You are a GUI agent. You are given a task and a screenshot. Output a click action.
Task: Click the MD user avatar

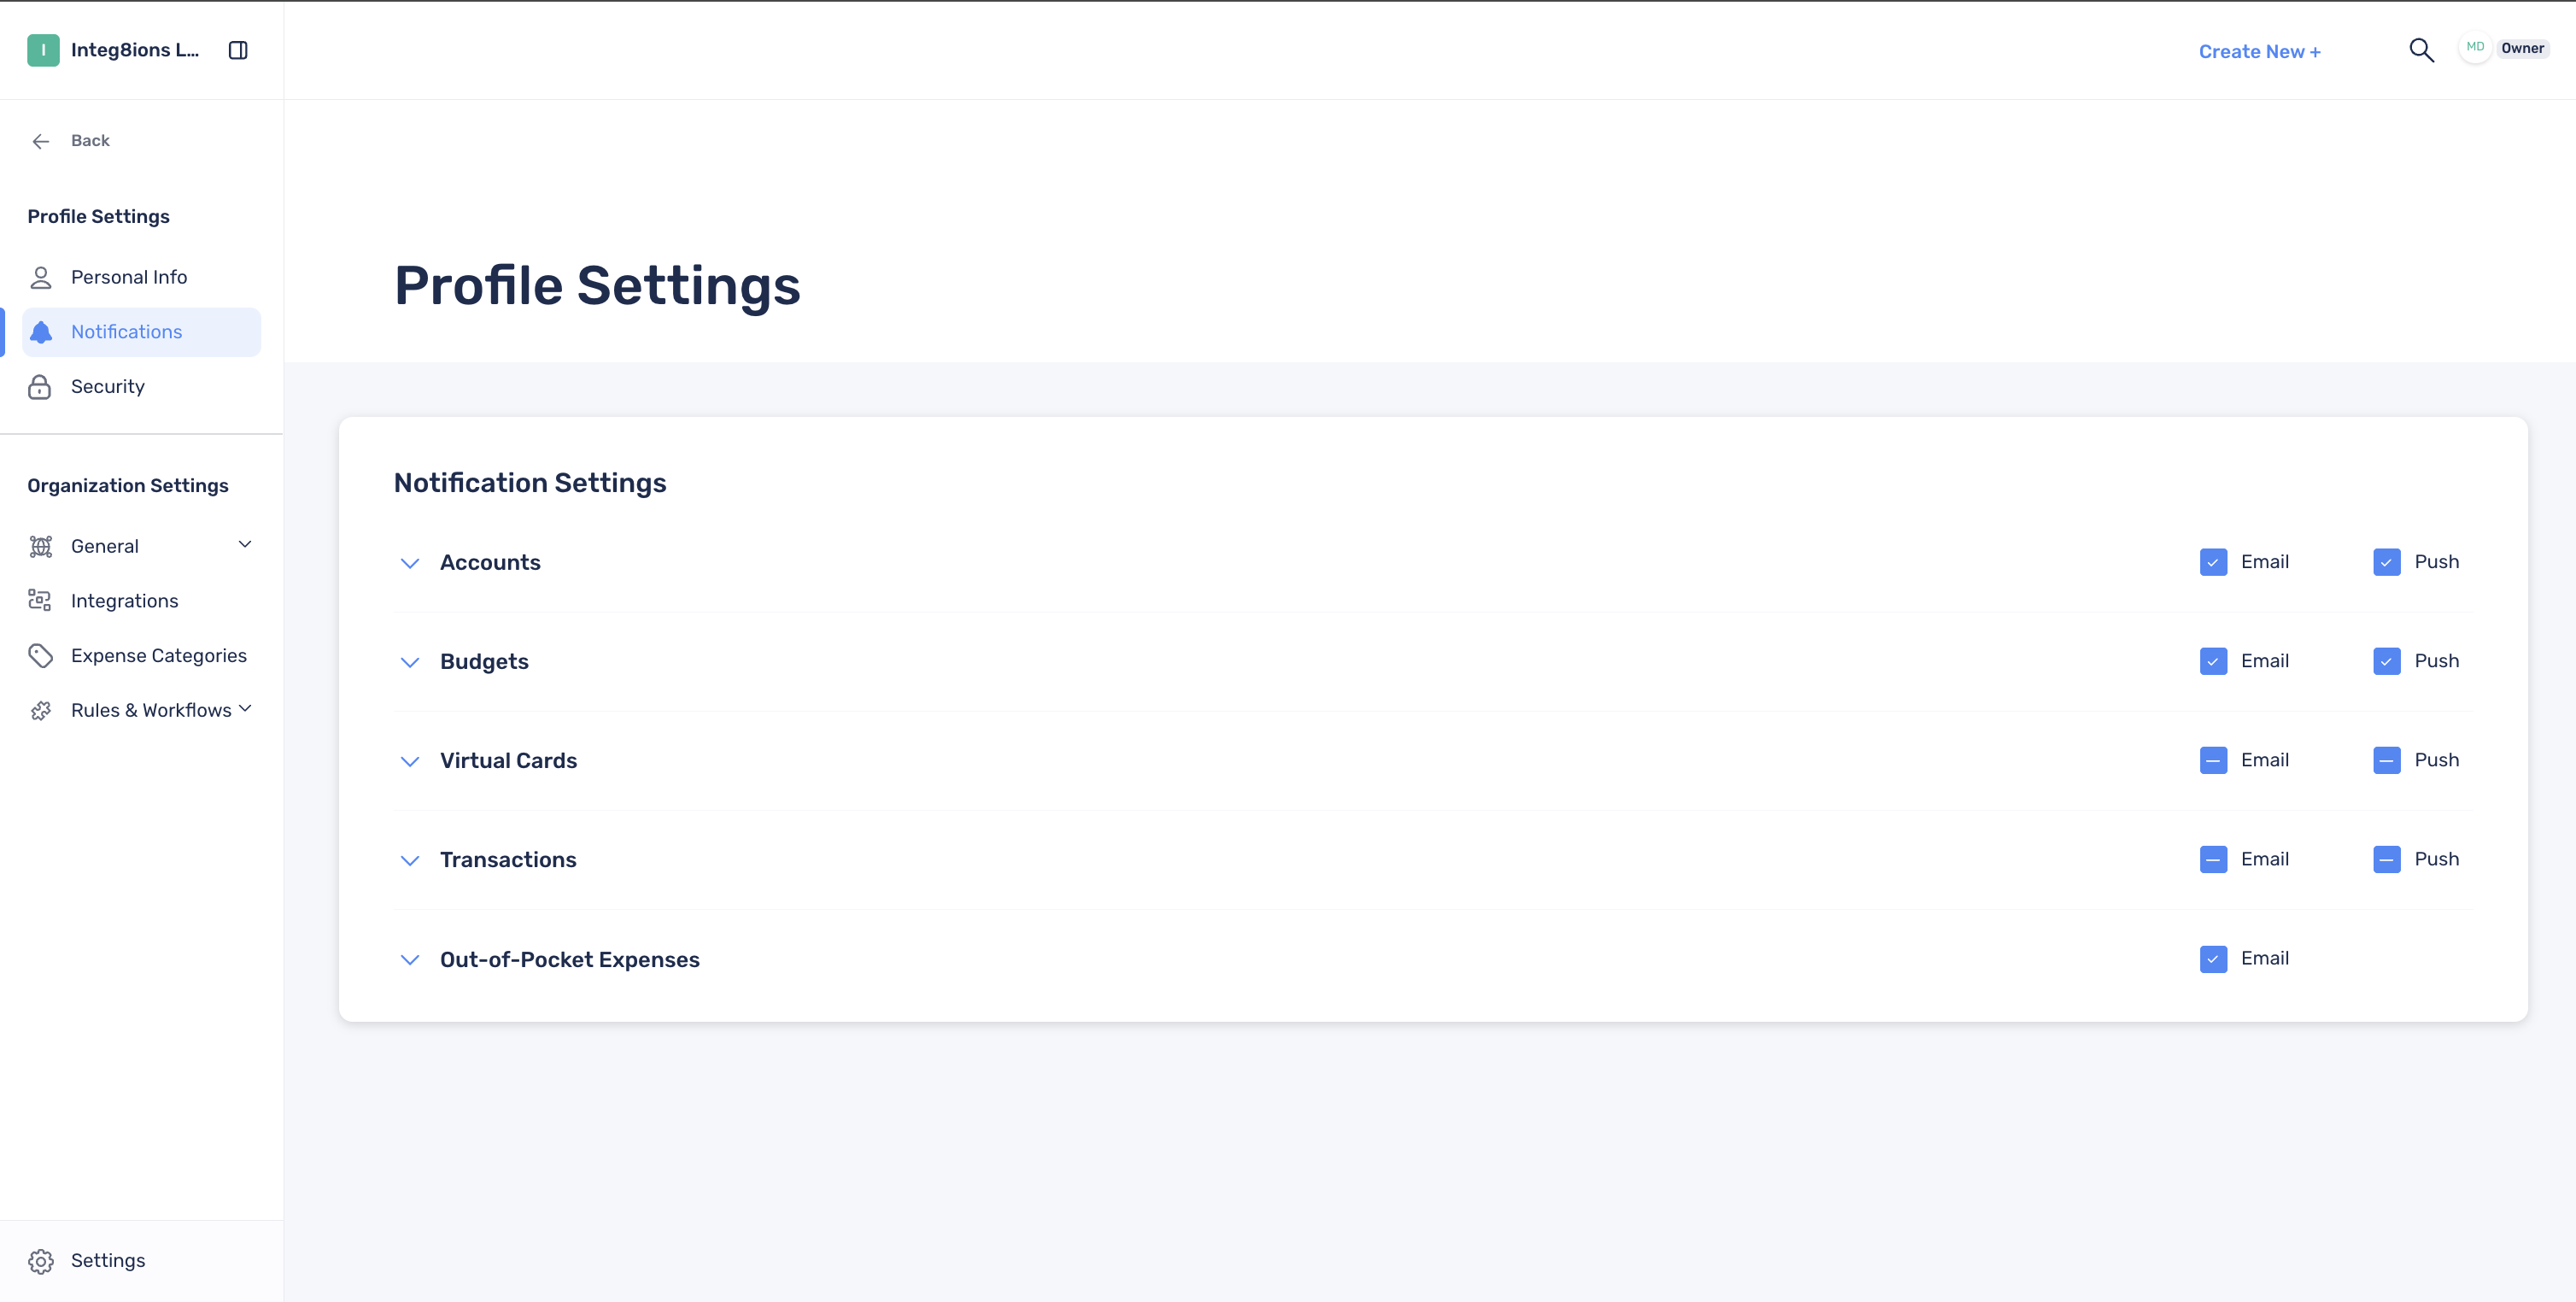click(2475, 48)
